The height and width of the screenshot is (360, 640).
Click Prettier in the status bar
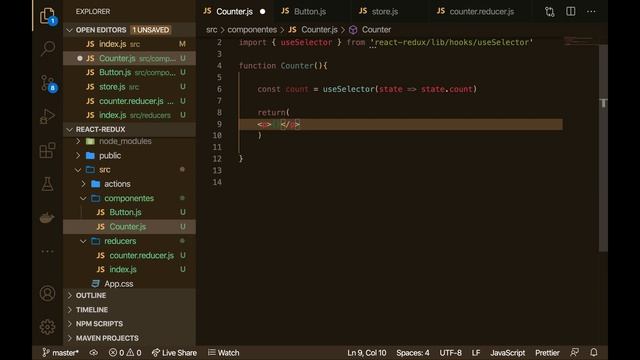pyautogui.click(x=547, y=353)
